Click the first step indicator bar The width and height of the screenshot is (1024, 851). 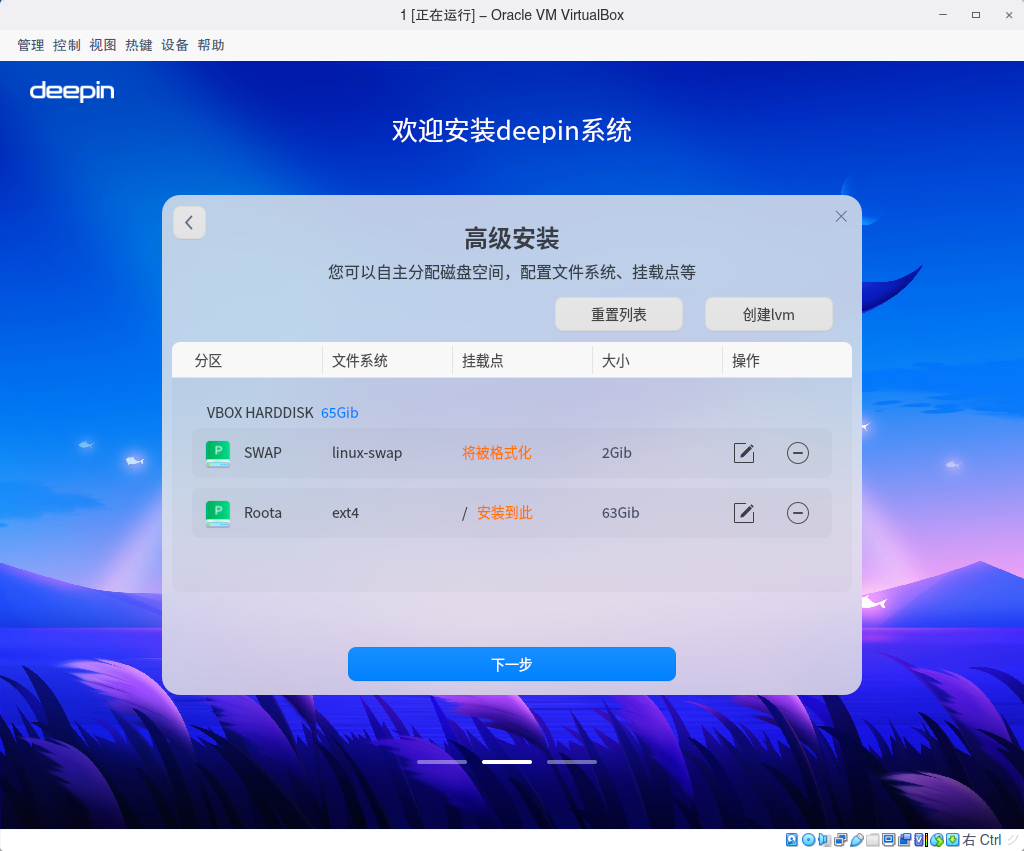coord(442,762)
